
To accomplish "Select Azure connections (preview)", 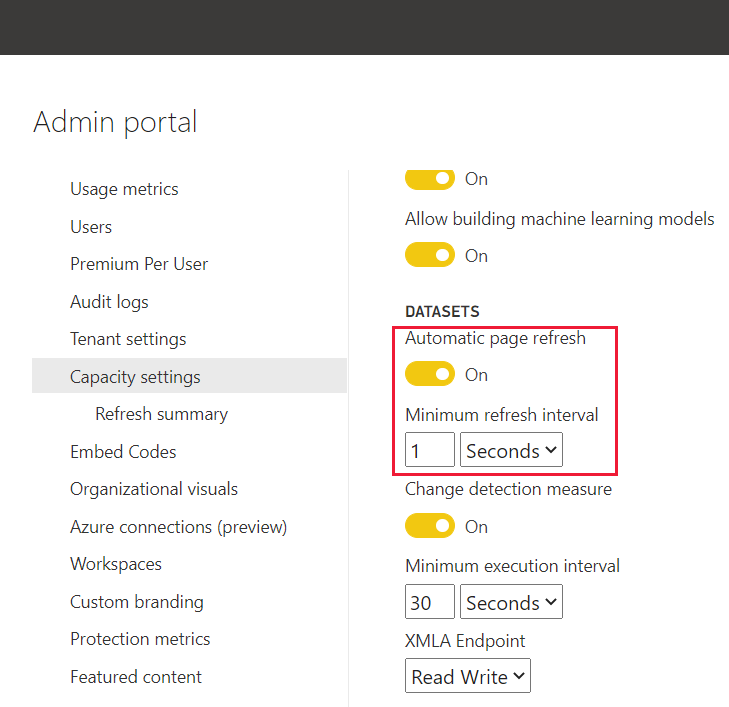I will coord(178,527).
